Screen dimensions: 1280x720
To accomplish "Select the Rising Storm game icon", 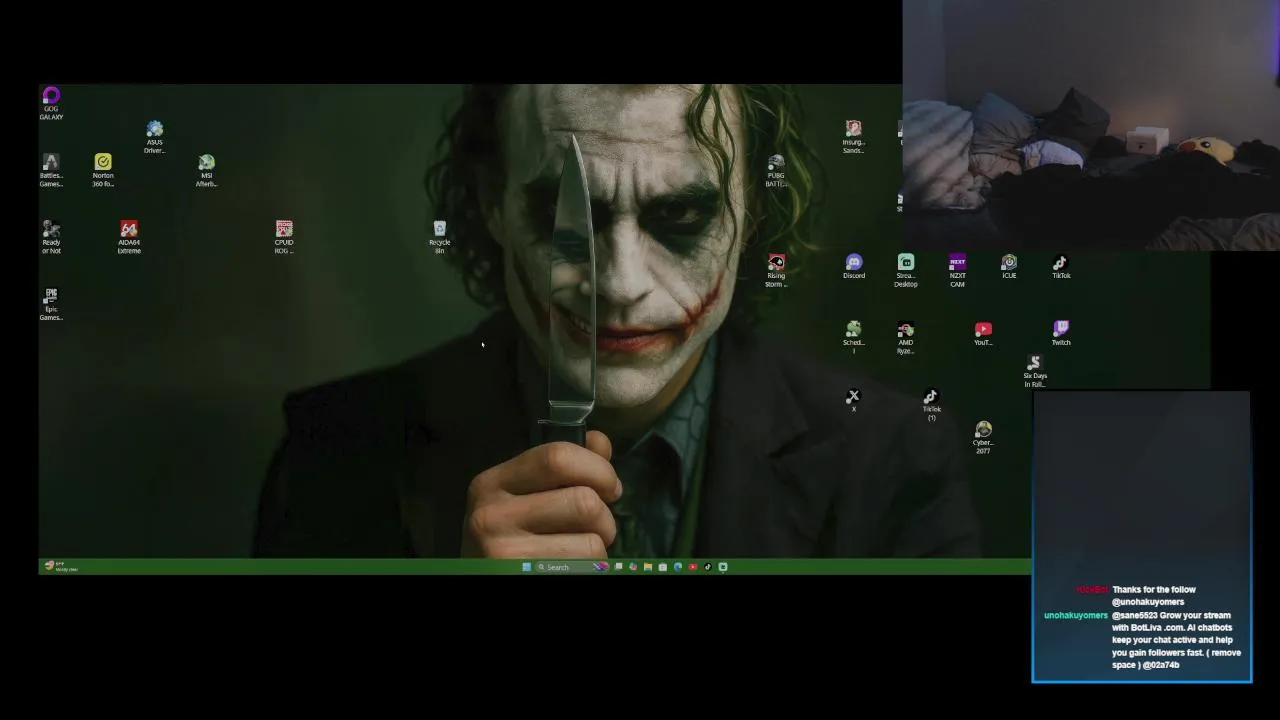I will 776,271.
